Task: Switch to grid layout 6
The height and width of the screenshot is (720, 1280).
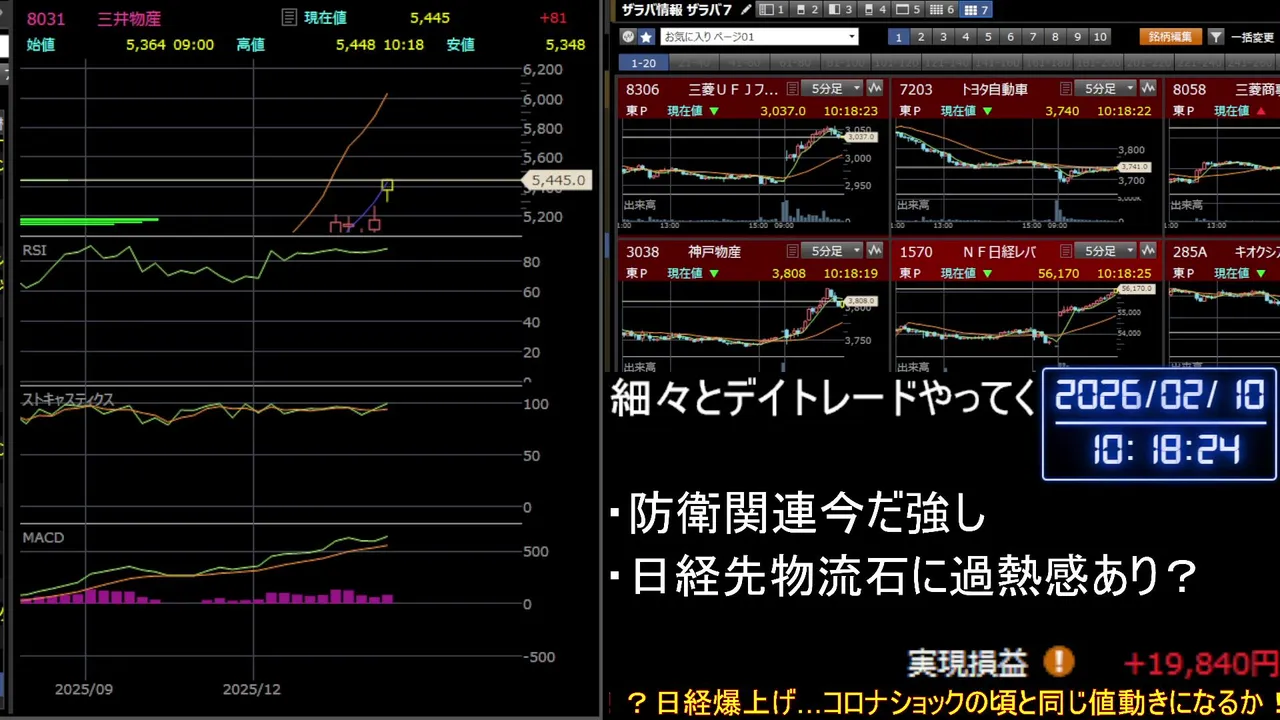Action: (x=942, y=10)
